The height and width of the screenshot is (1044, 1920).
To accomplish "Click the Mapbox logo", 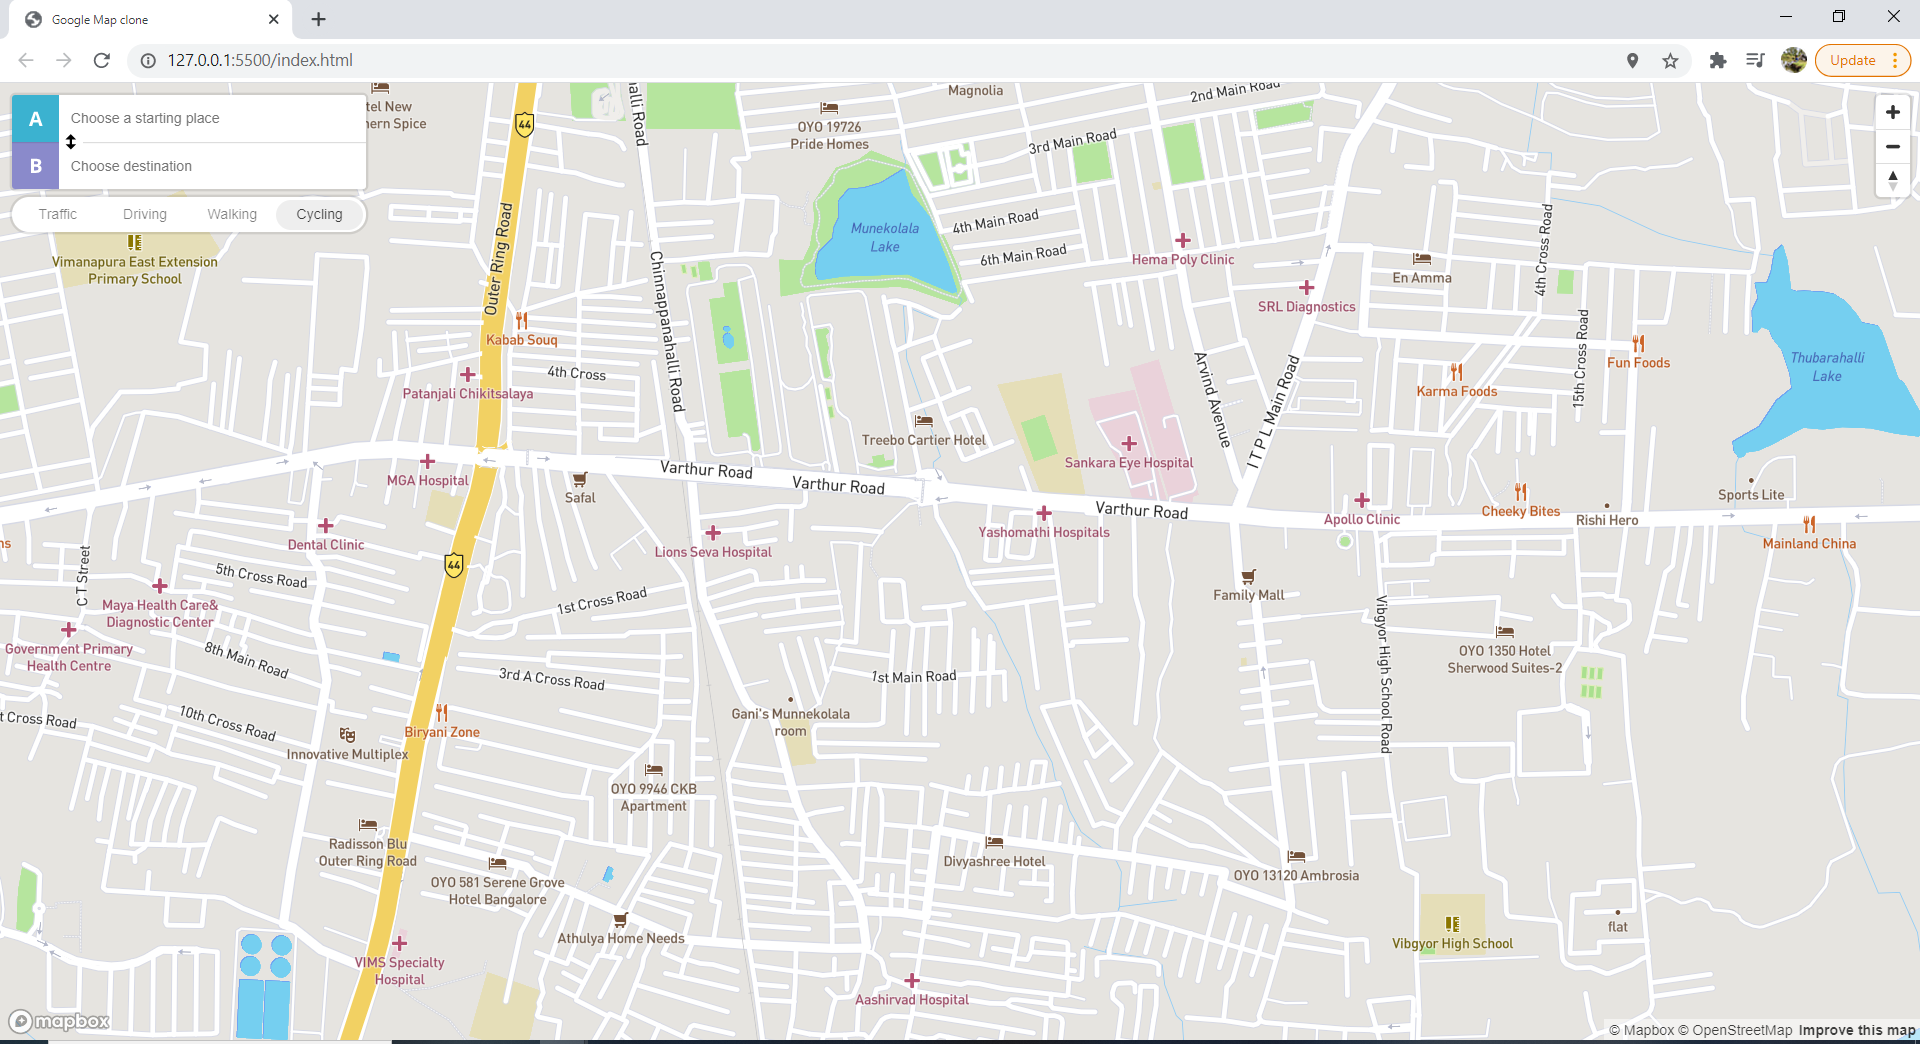I will coord(60,1021).
